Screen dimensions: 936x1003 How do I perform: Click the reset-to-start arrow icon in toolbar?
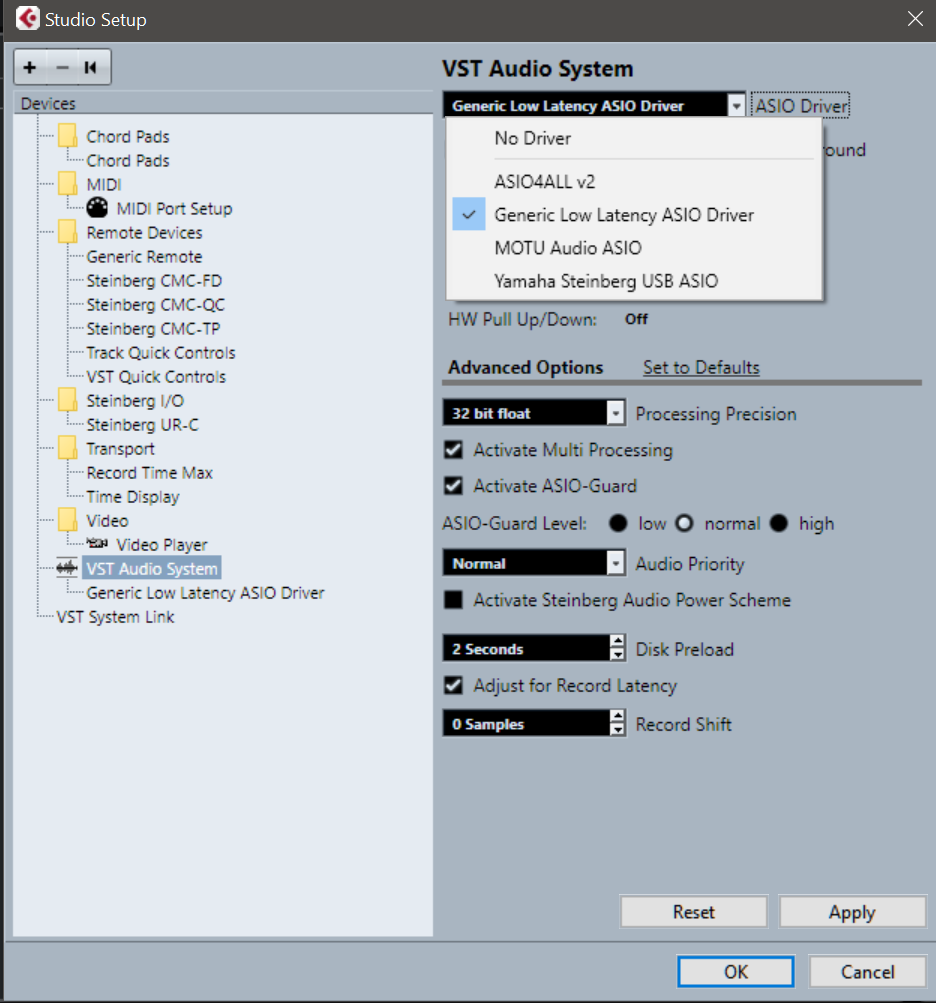point(90,67)
